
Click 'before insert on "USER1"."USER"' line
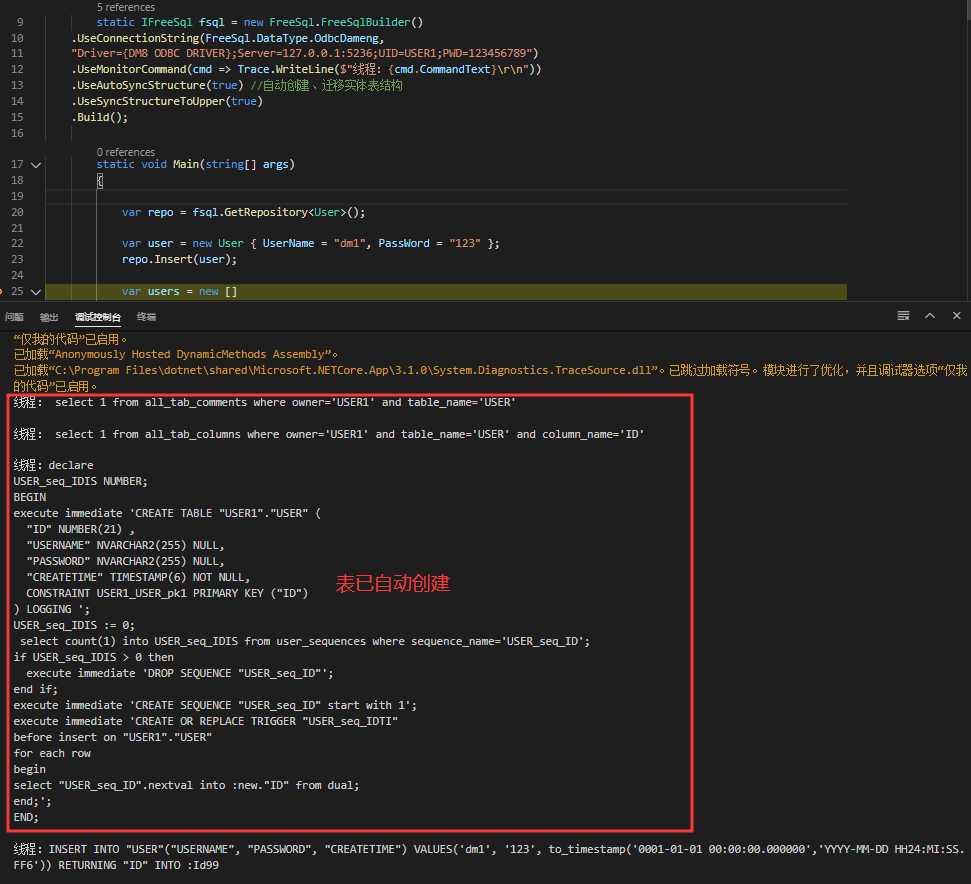click(x=113, y=738)
